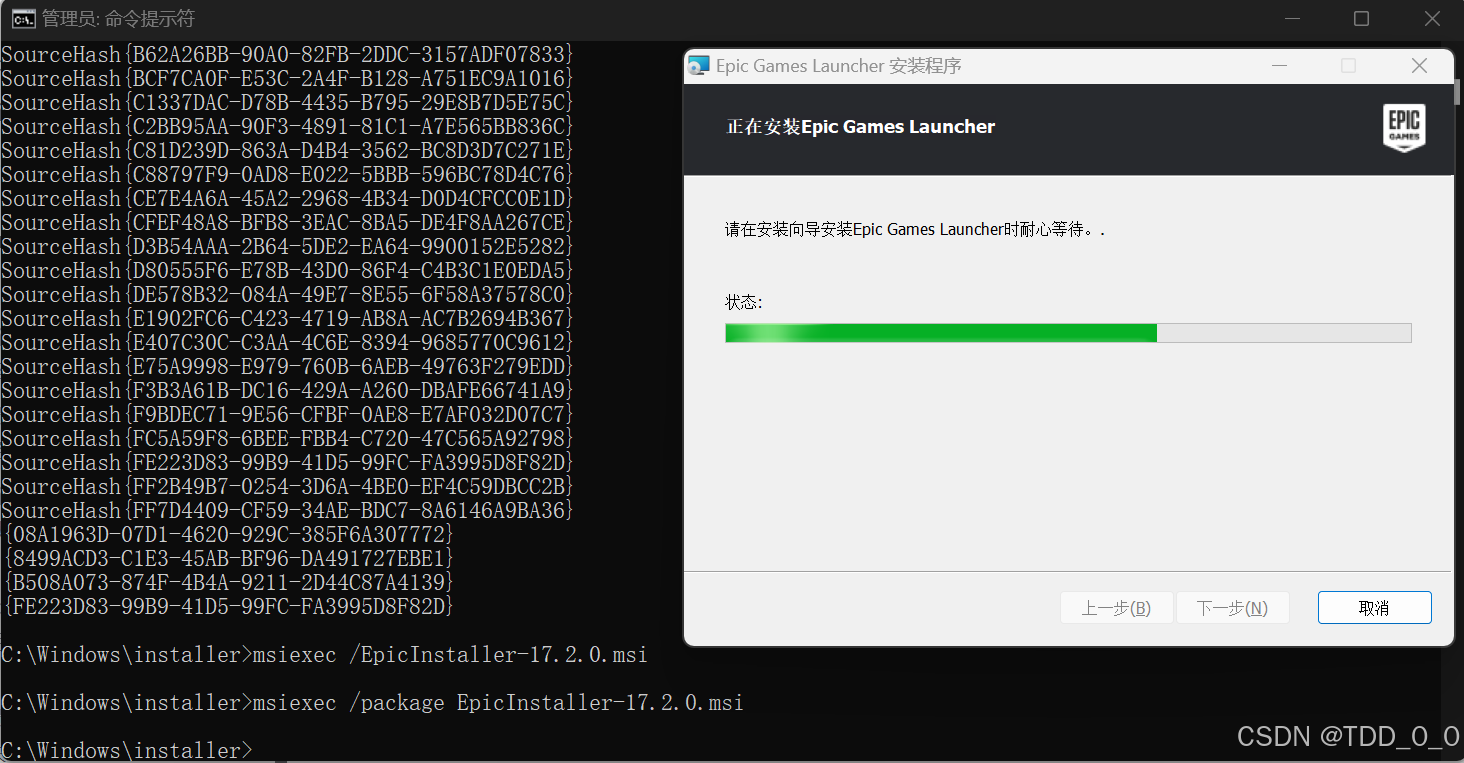Click the SourceHash{FF2B49B7-0254 line
This screenshot has width=1464, height=763.
[288, 487]
